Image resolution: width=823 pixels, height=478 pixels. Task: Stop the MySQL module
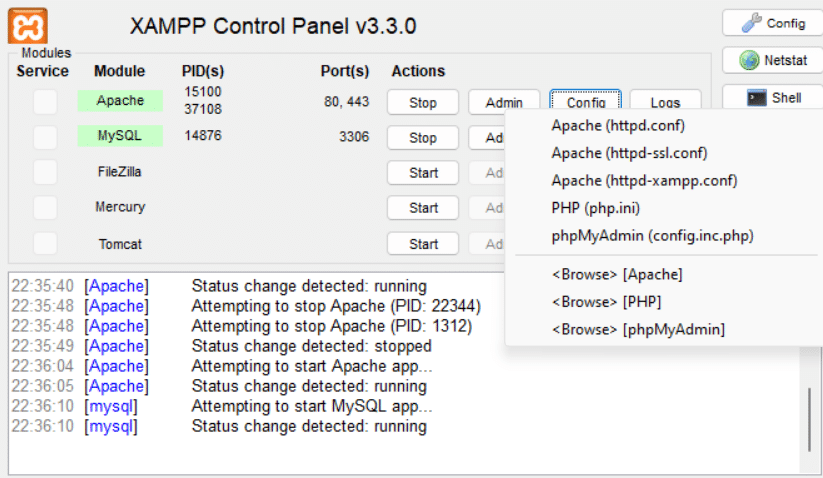(x=423, y=137)
